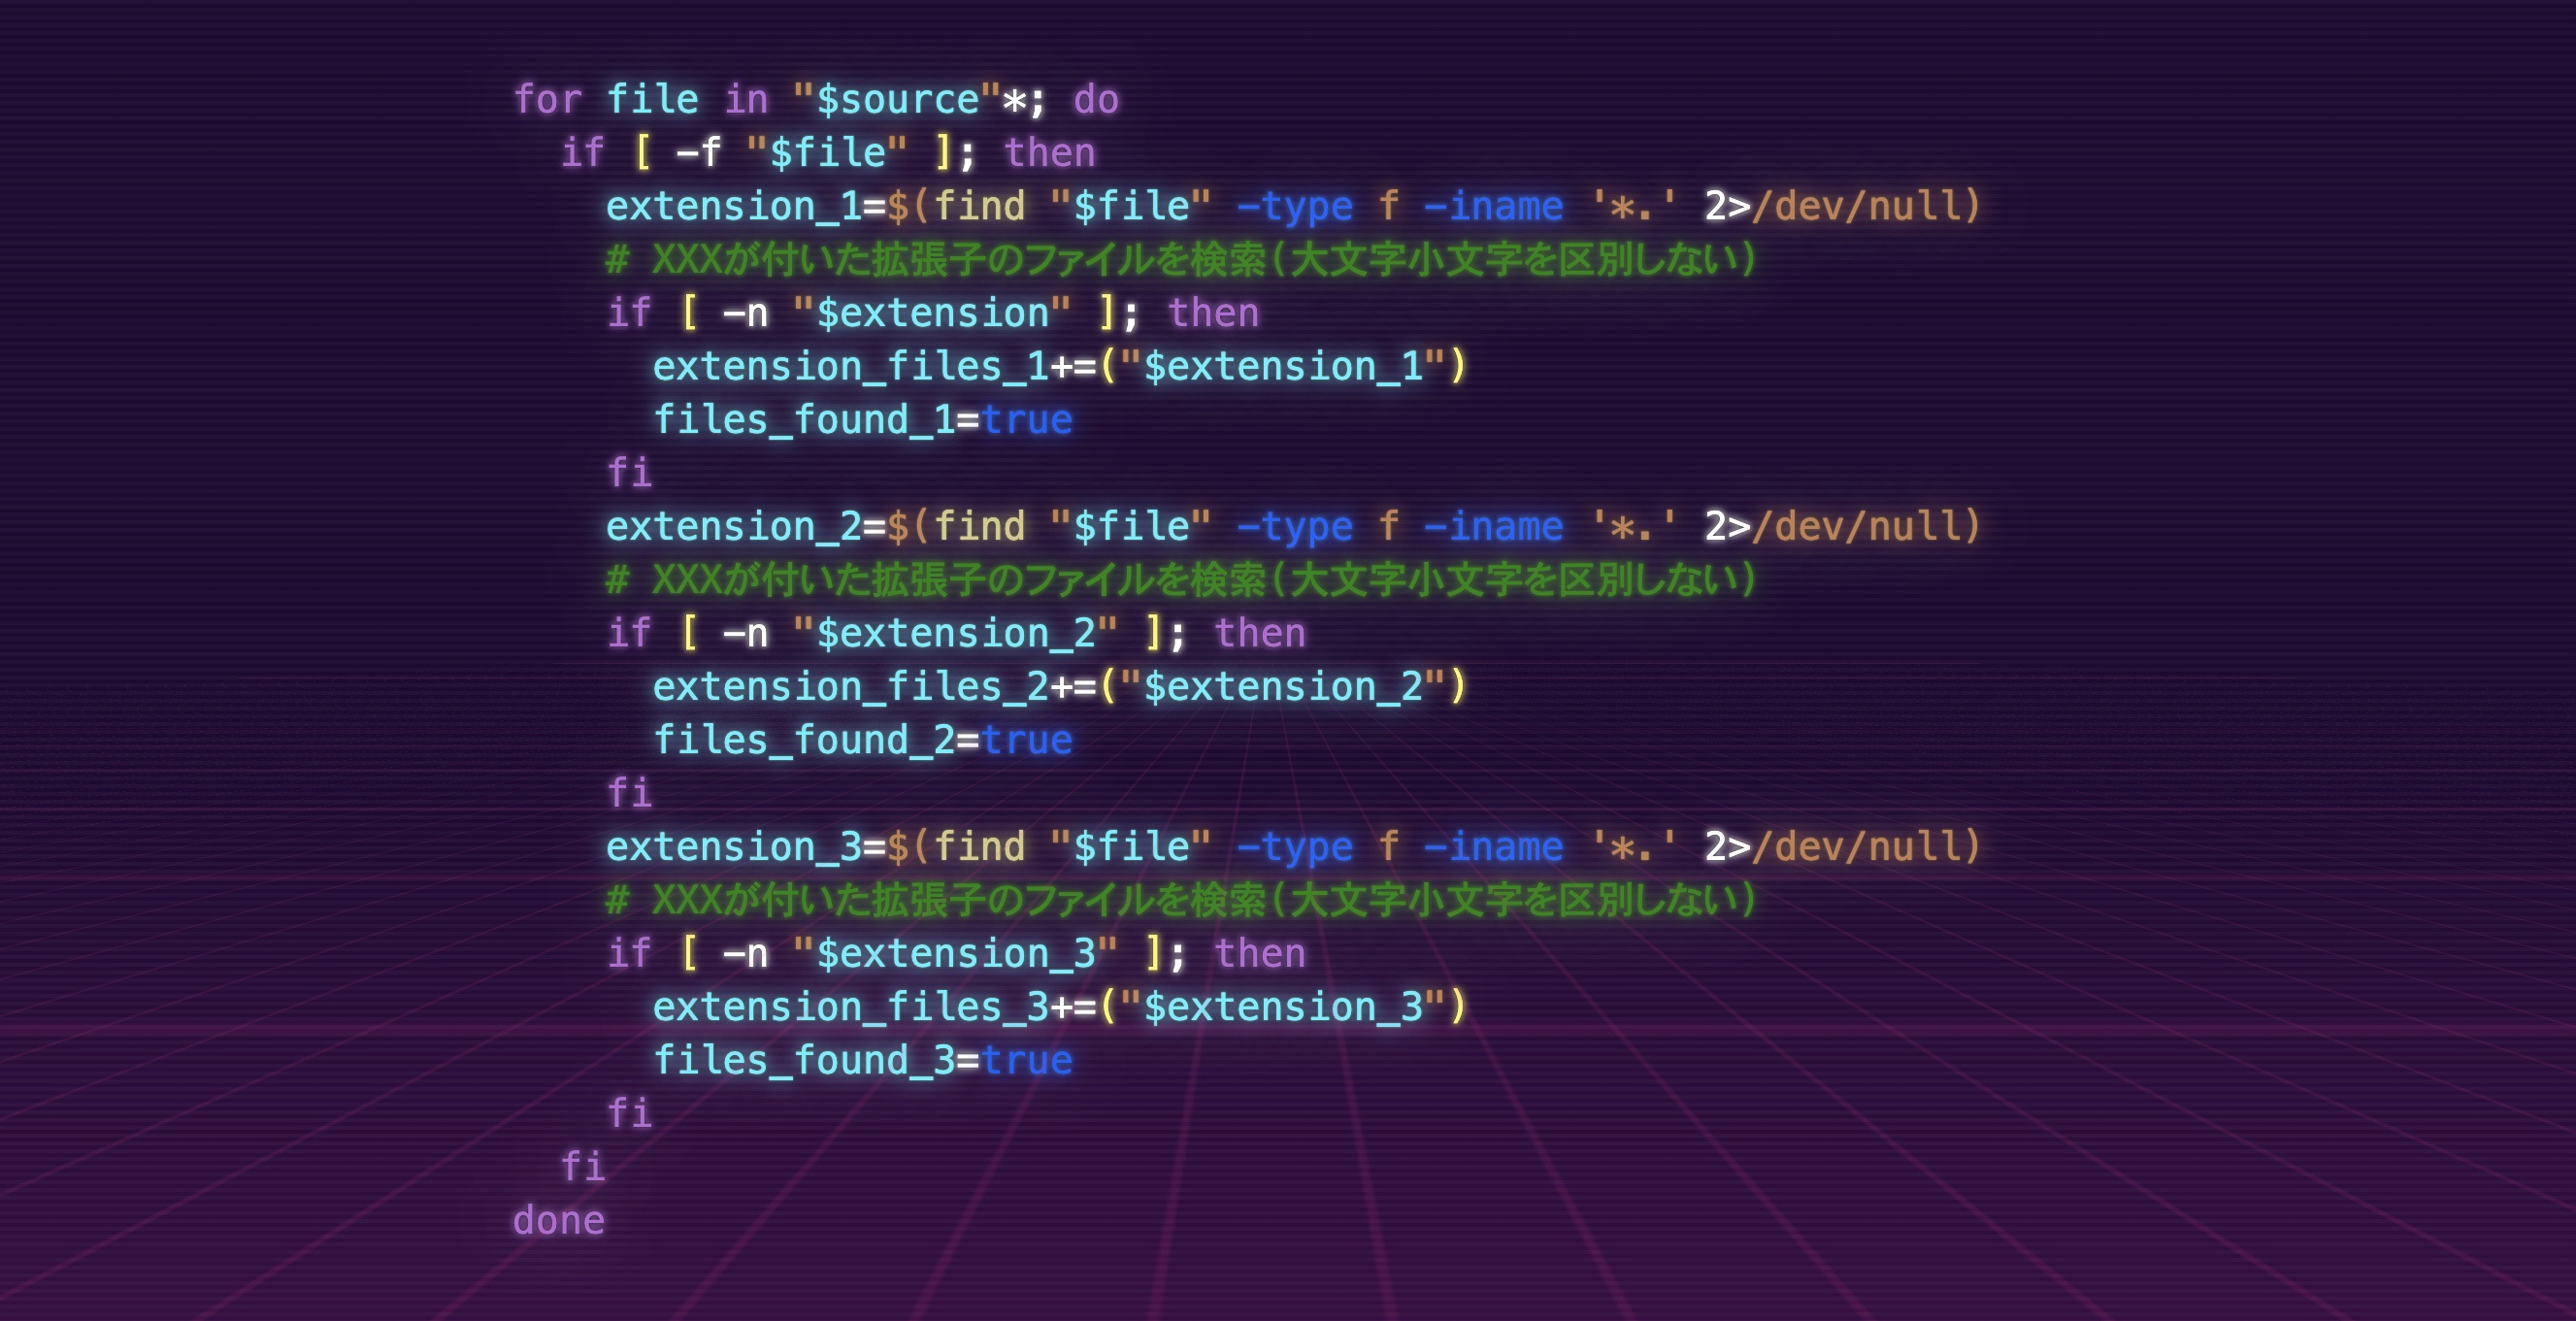Click the Japanese comment below the extension_1 line
Screen dimensions: 2576x1321
tap(1181, 260)
